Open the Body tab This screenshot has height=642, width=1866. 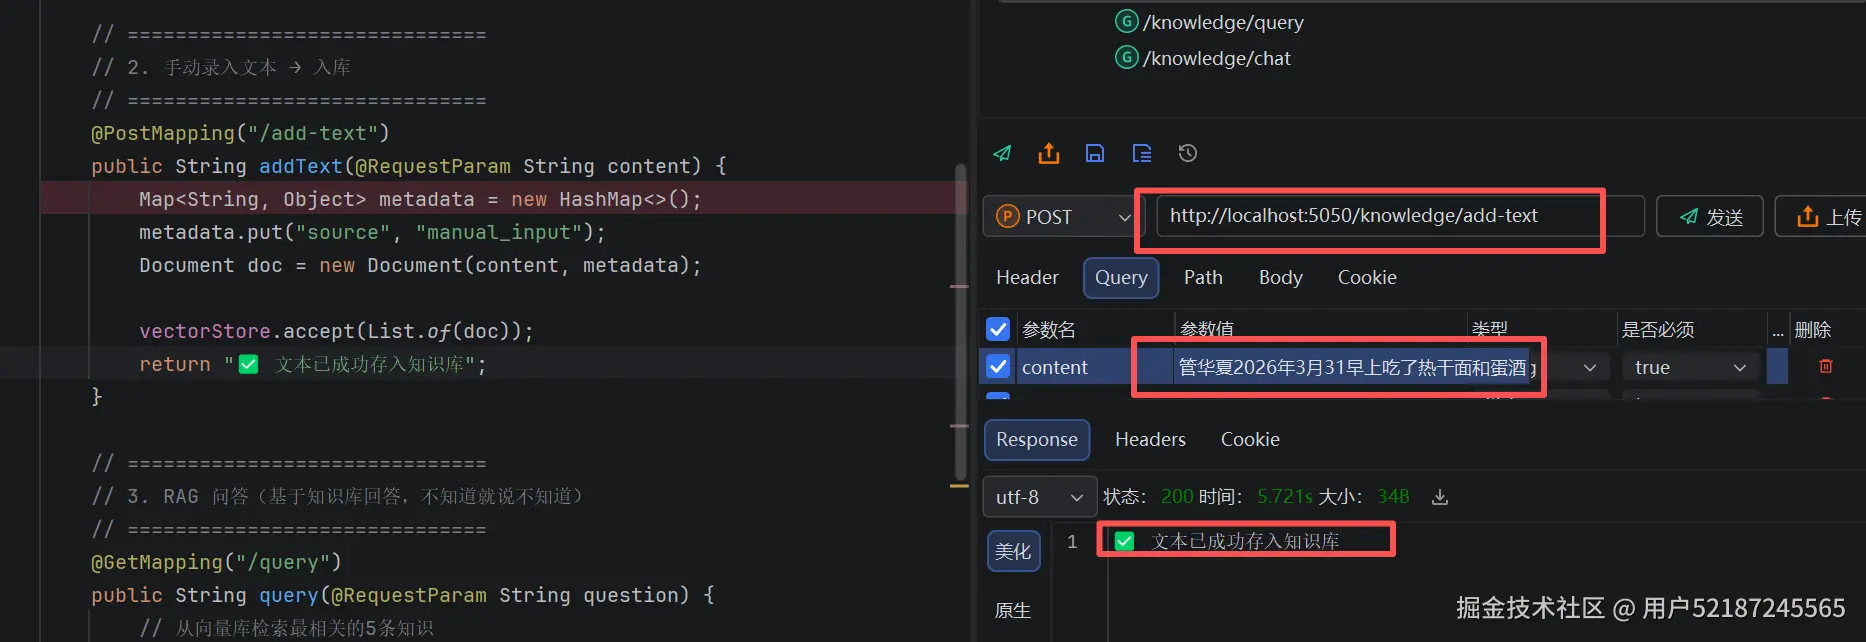[1281, 277]
